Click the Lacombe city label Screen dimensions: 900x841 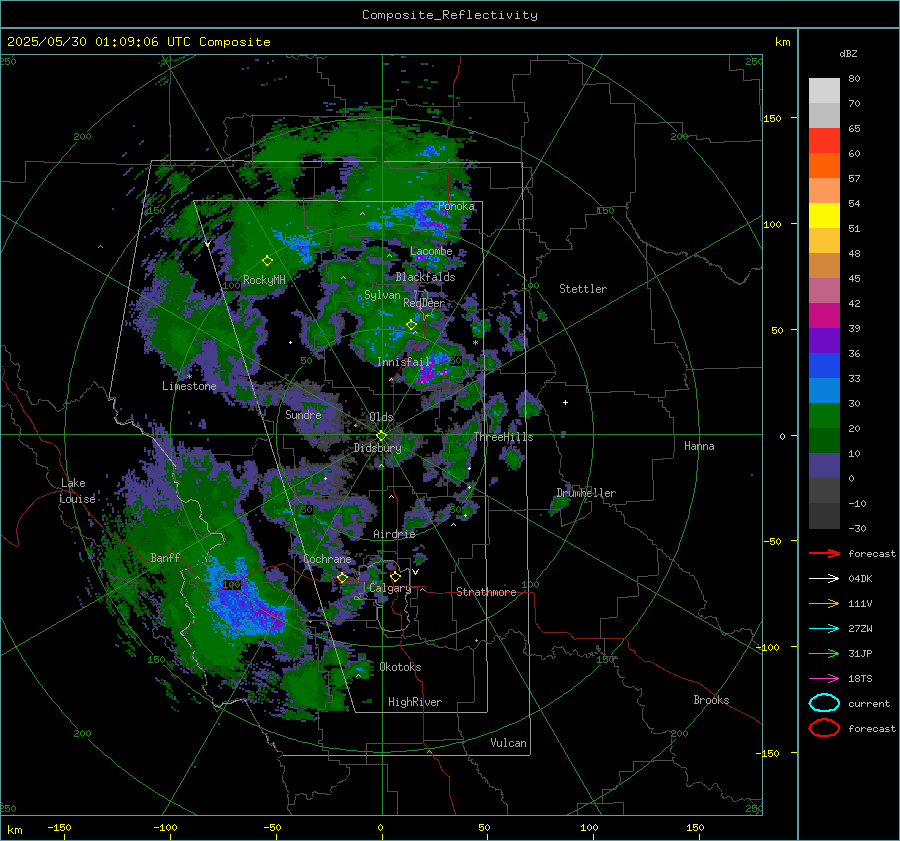coord(431,251)
